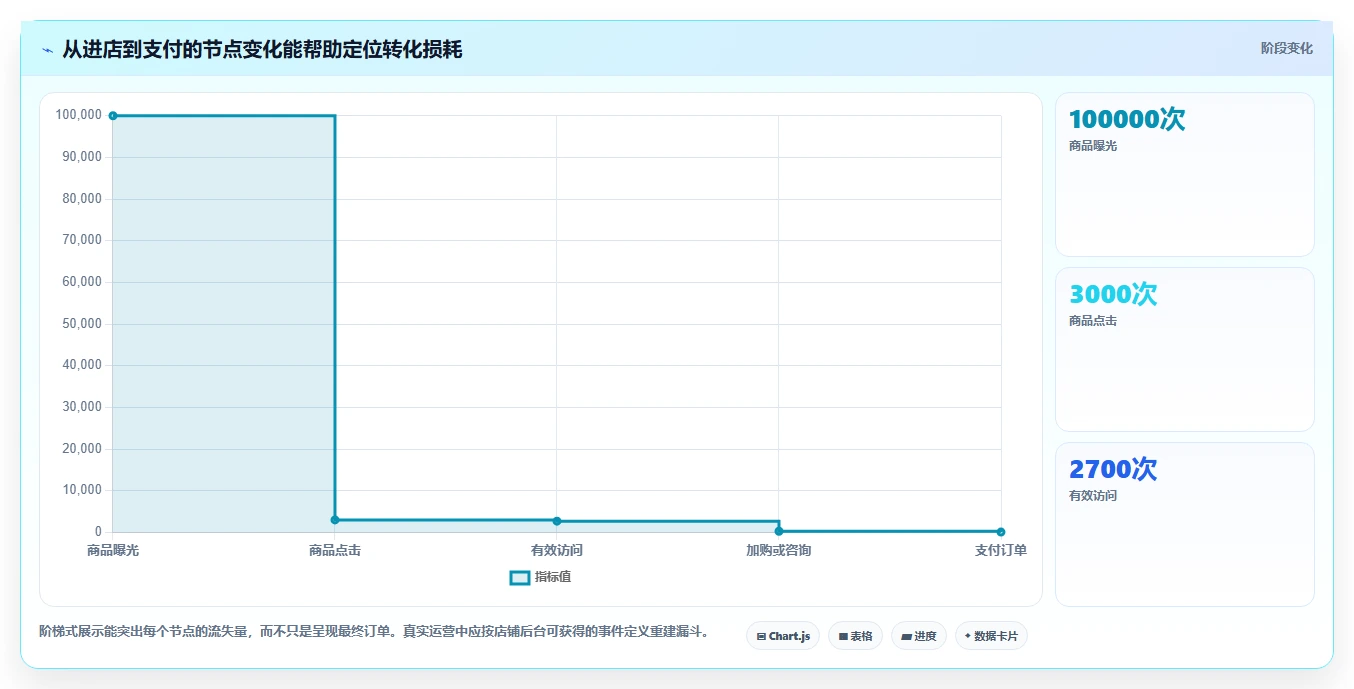Click the 商品曝光 x-axis label
Screen dimensions: 1354x689
pyautogui.click(x=113, y=550)
